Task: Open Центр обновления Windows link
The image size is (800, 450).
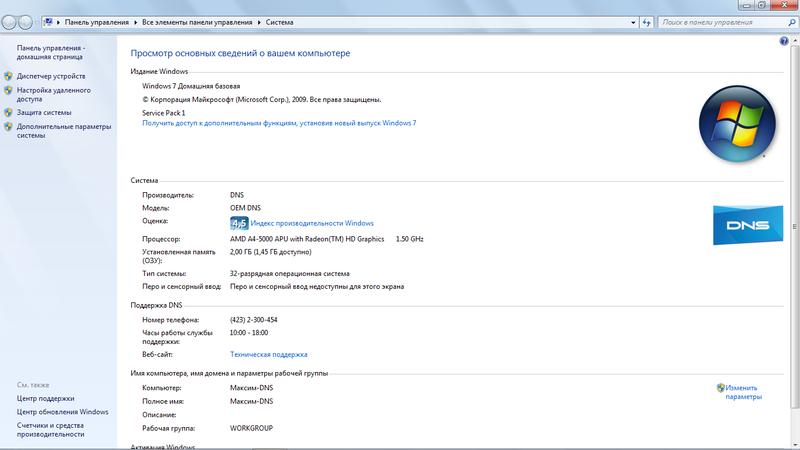Action: point(62,412)
